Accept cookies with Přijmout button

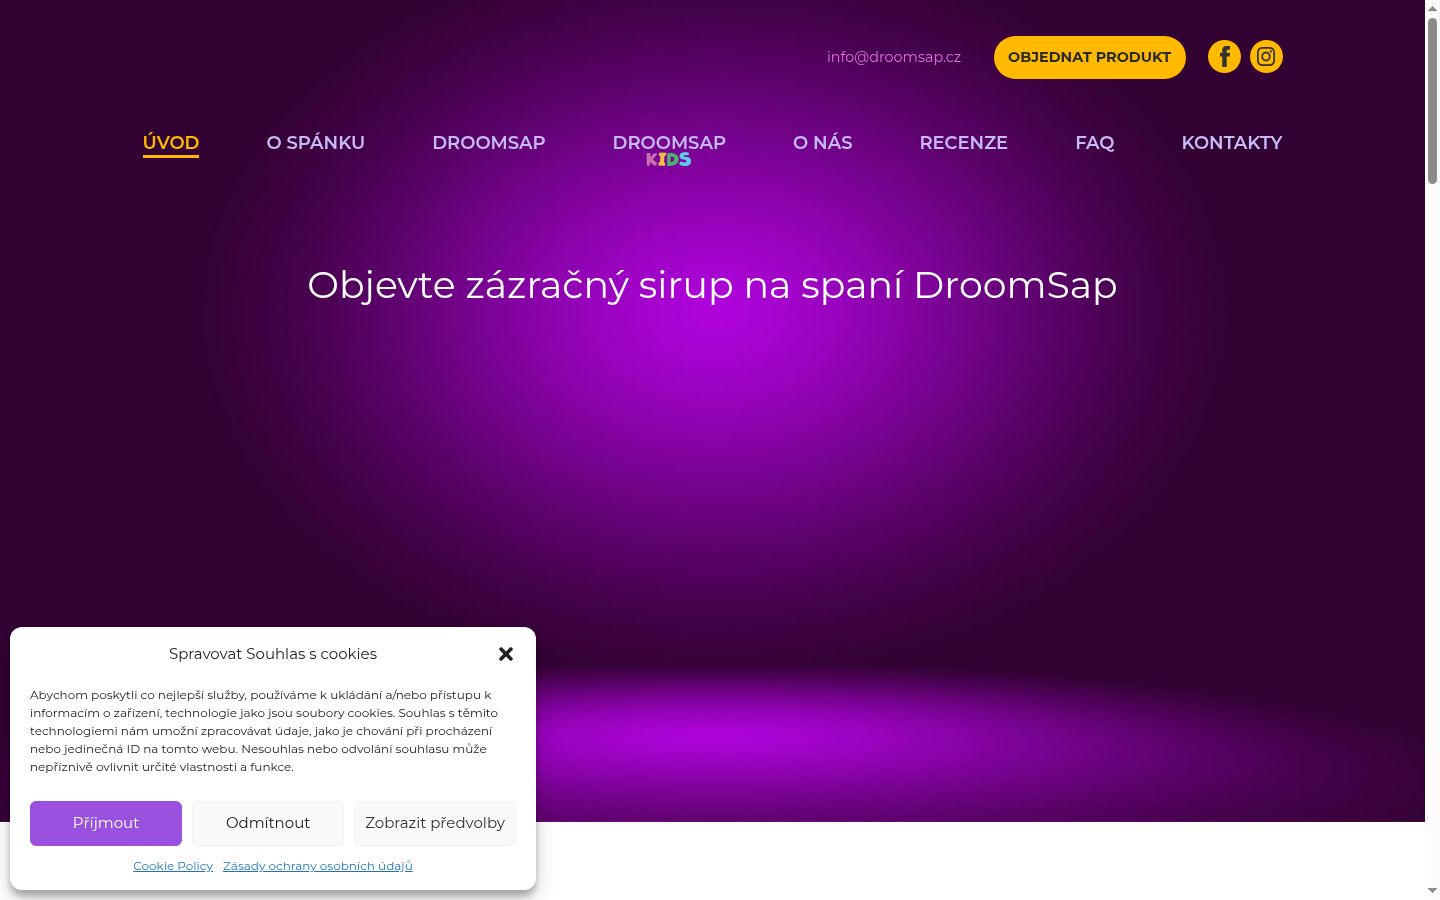point(106,823)
